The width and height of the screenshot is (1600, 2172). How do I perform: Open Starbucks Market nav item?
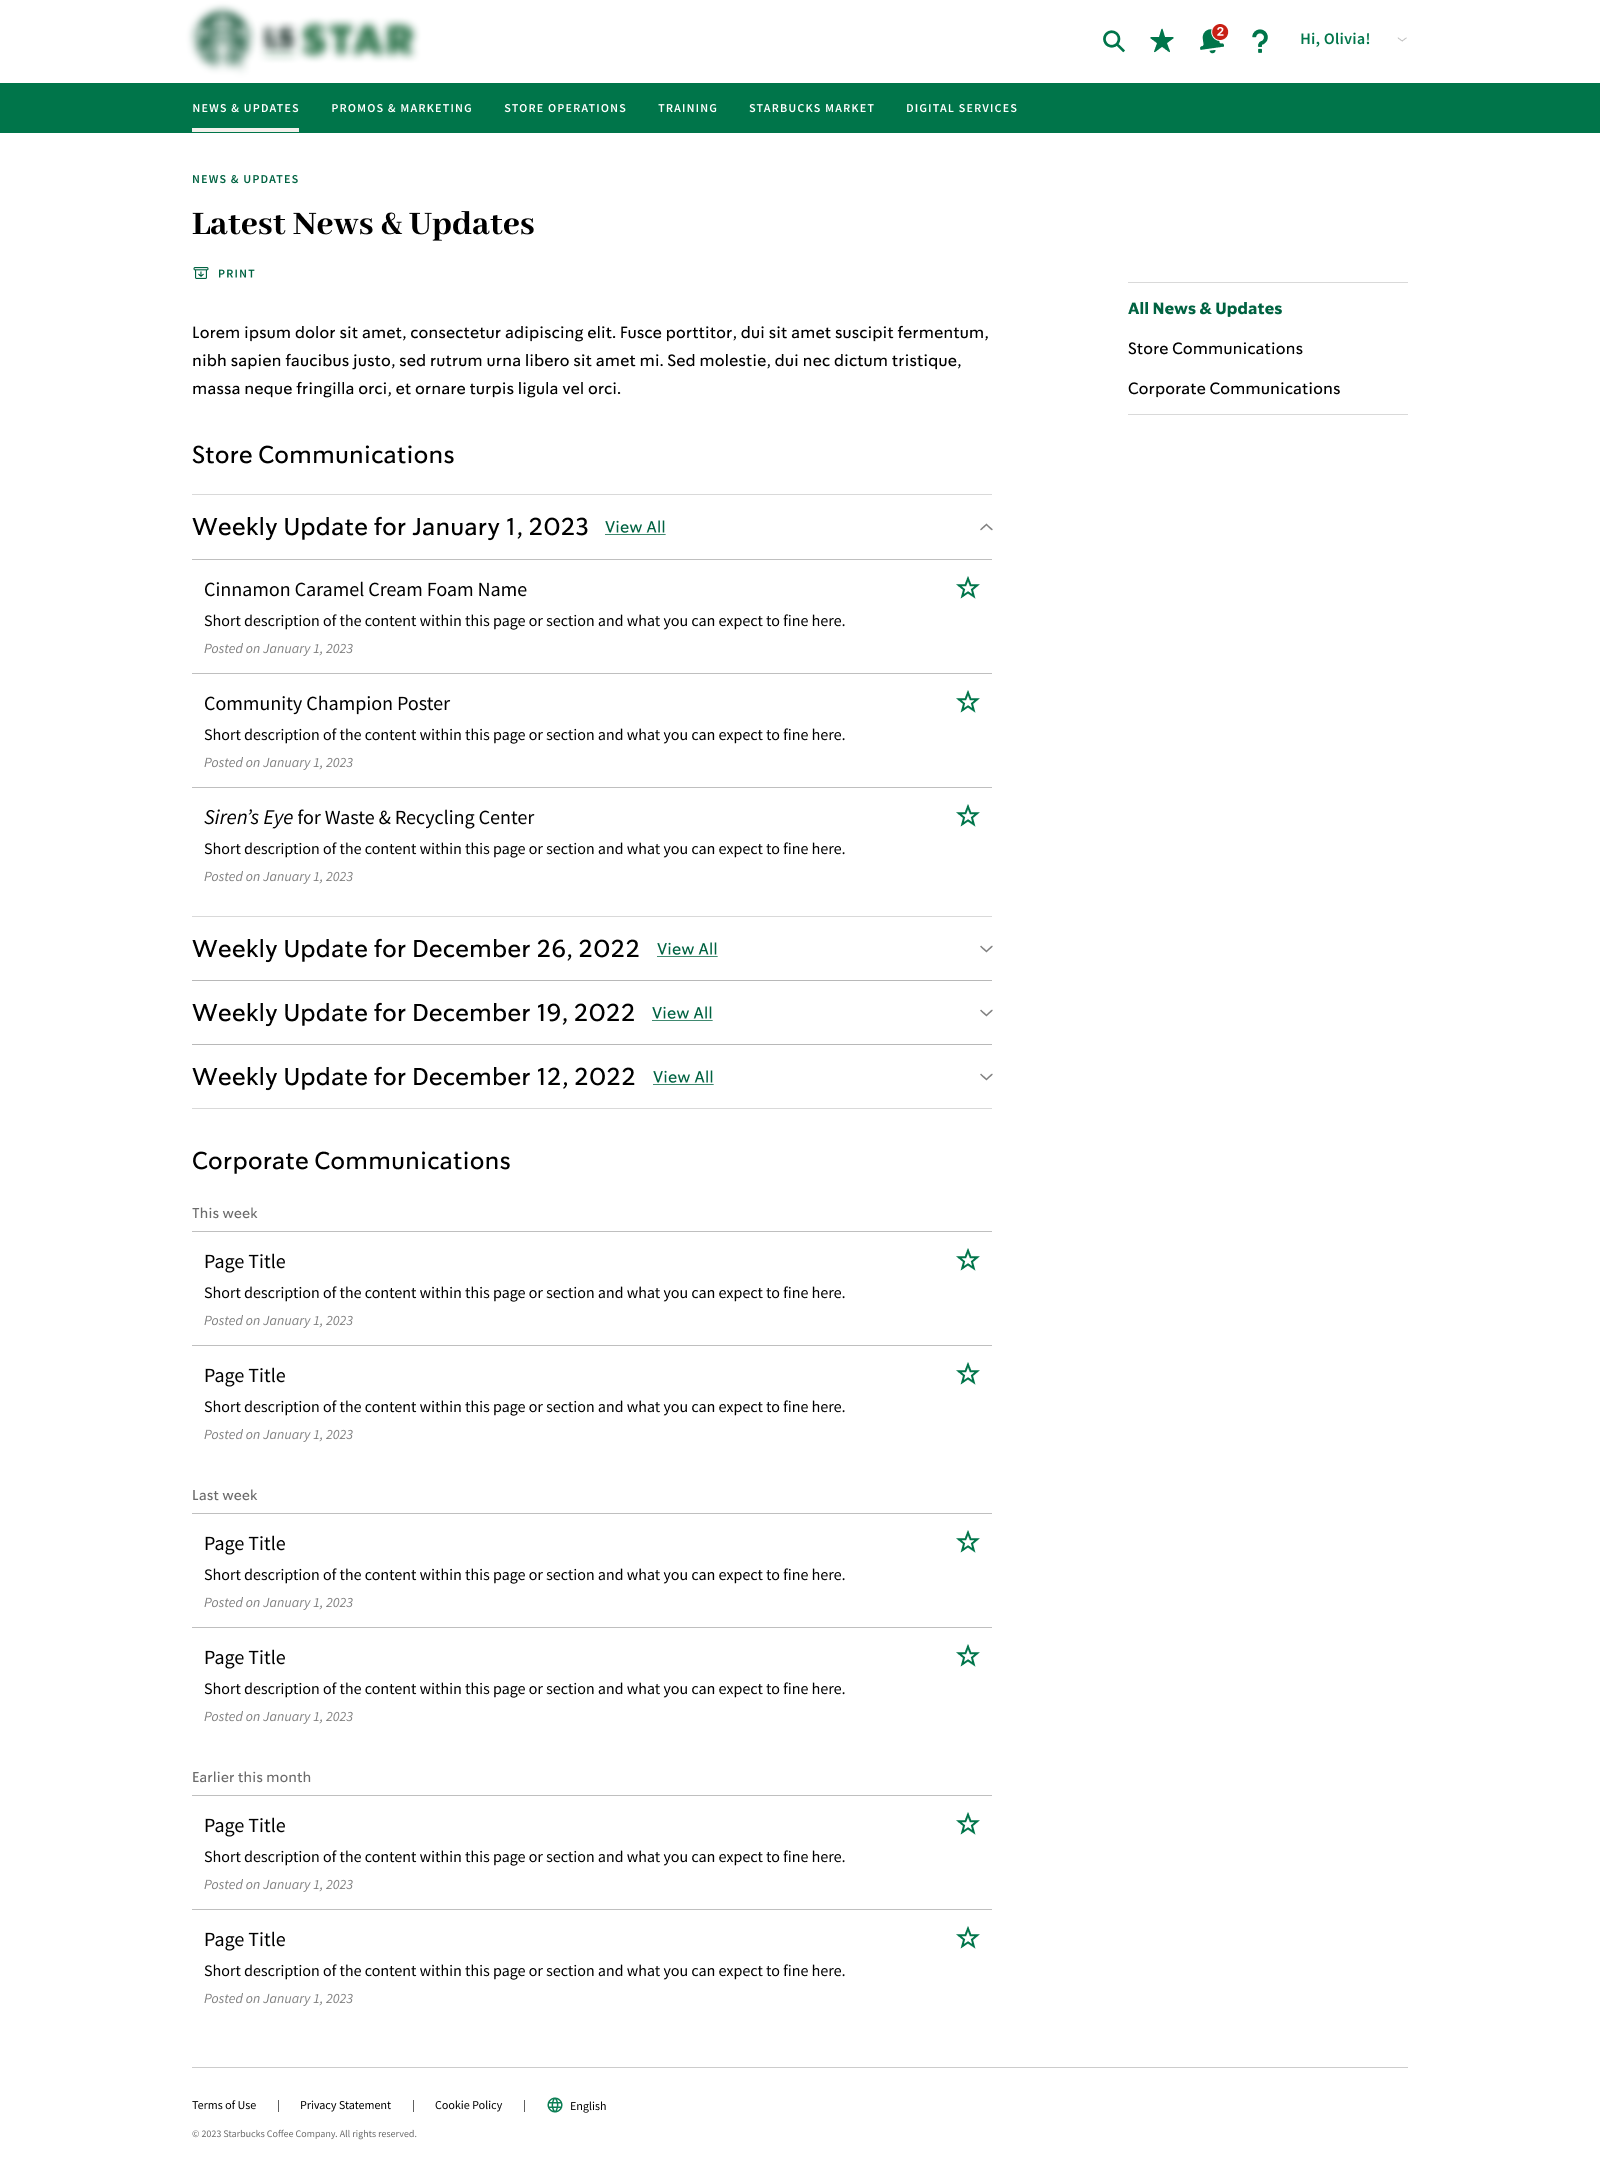(x=812, y=108)
